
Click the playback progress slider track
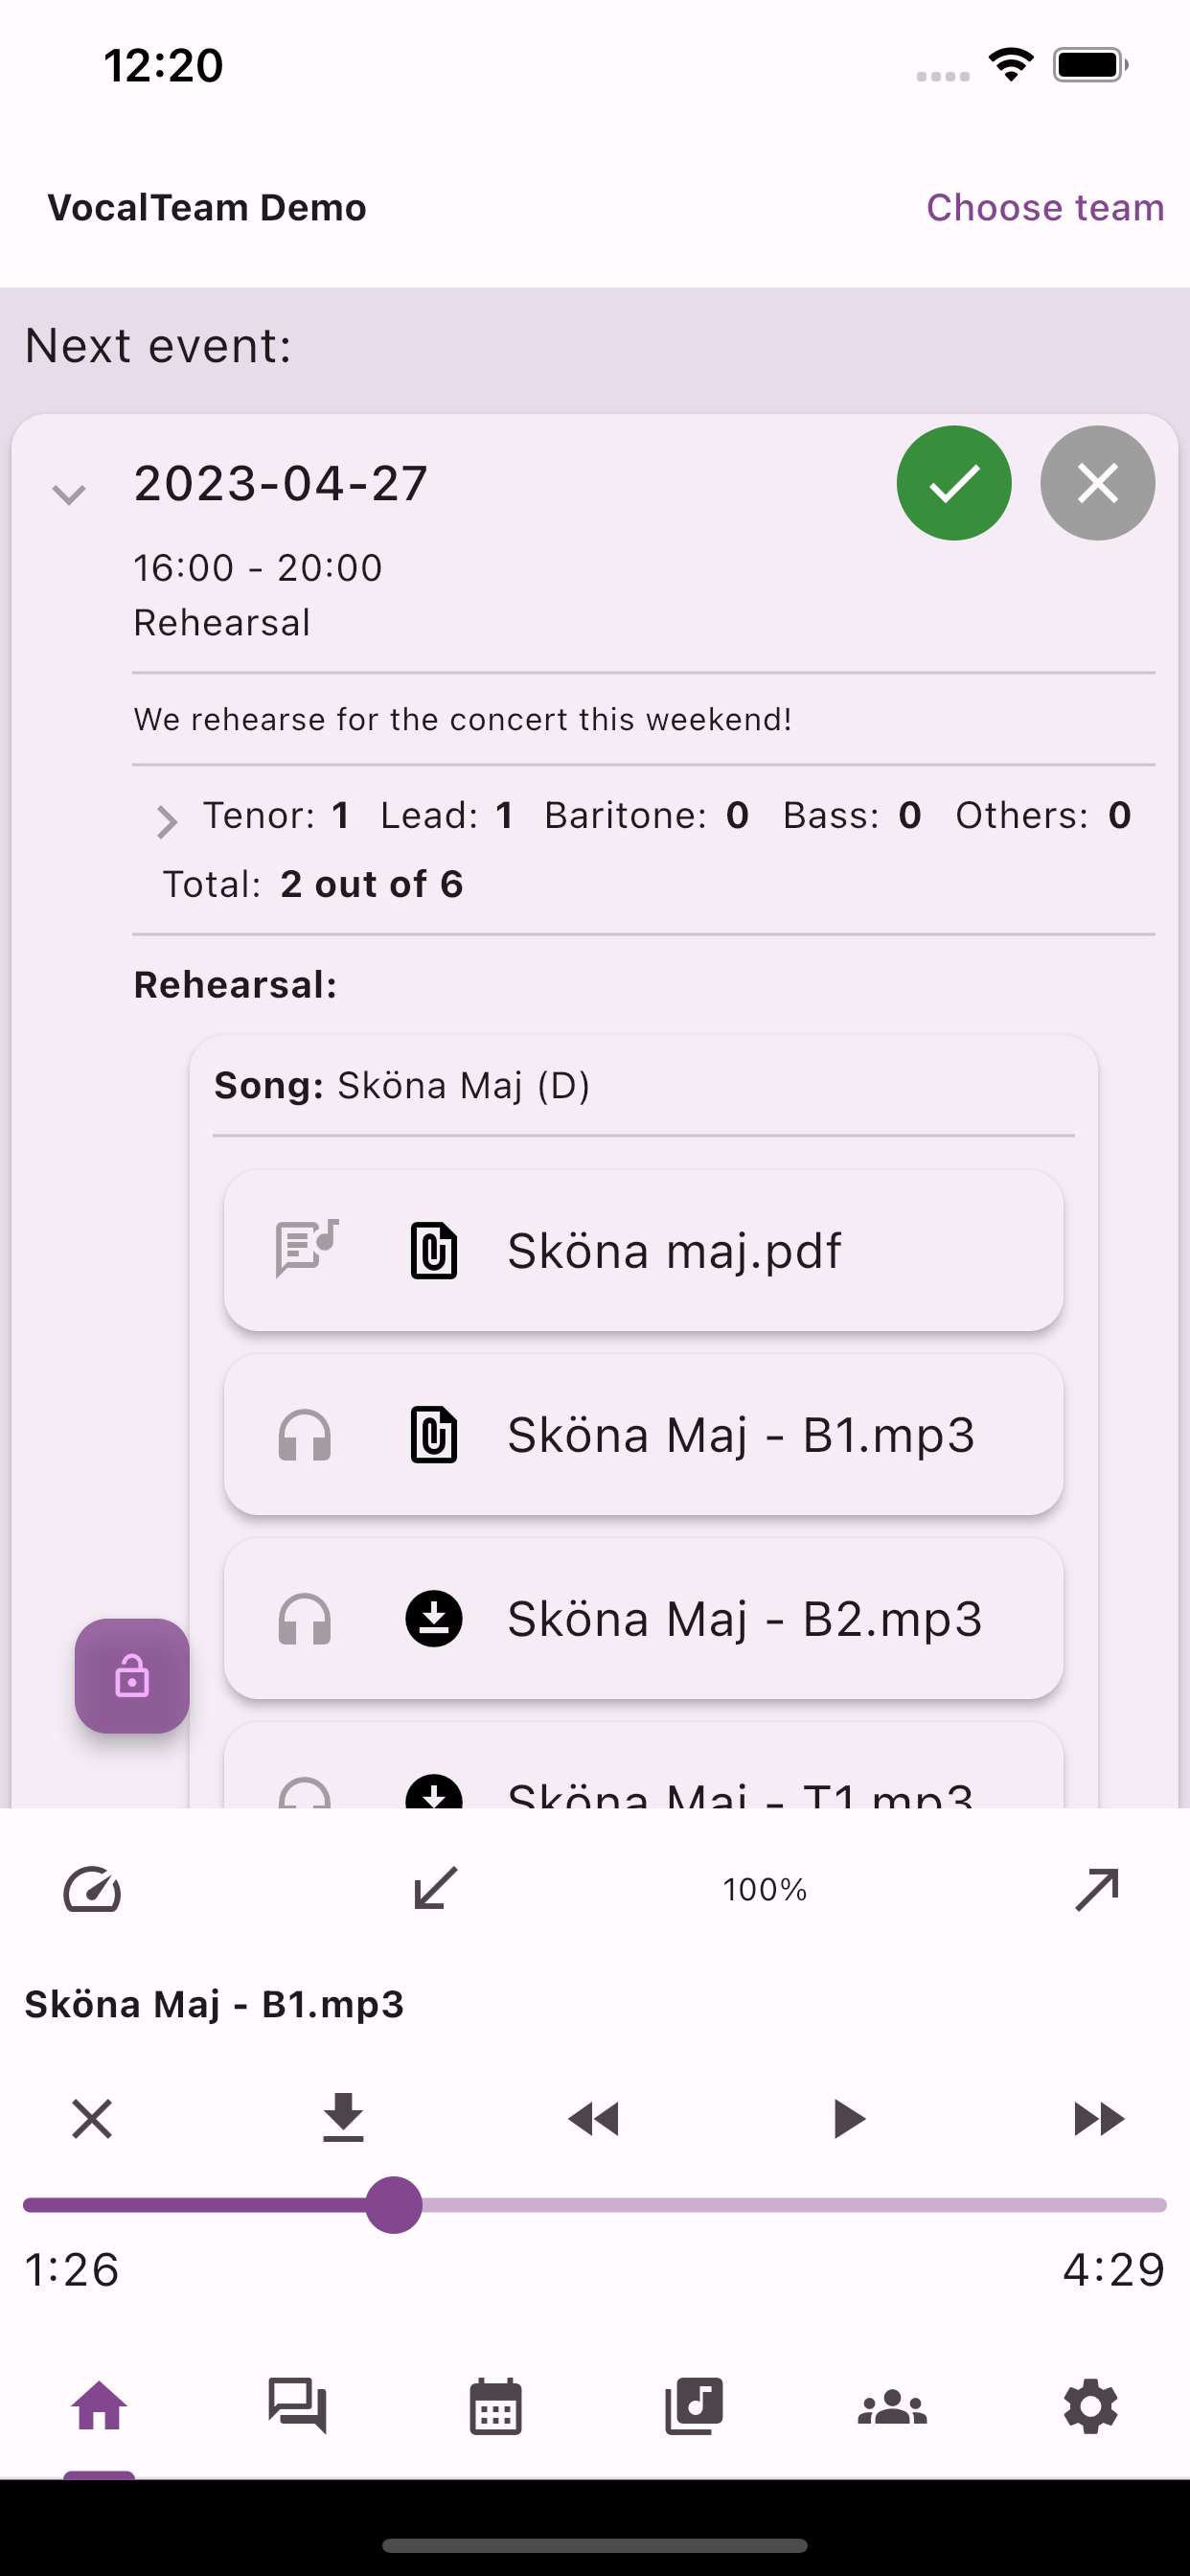click(x=595, y=2205)
